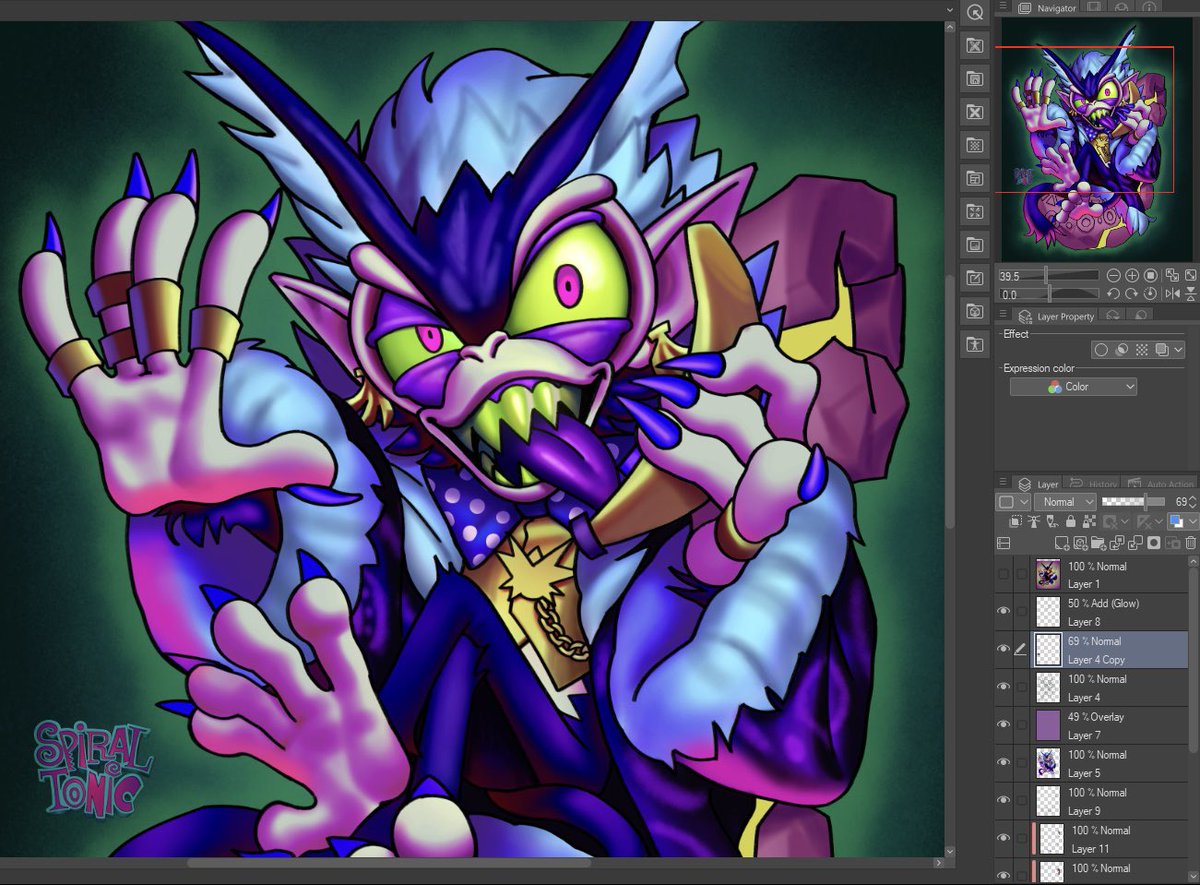The image size is (1200, 885).
Task: Hide Layer 11 using eye icon
Action: 1004,838
